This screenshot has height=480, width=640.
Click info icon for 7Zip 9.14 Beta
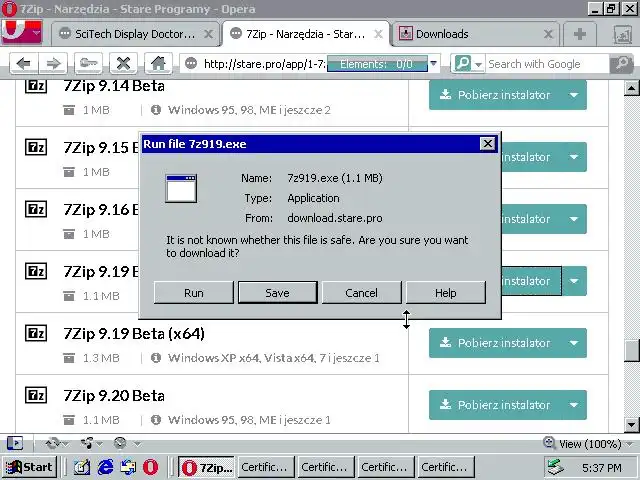pyautogui.click(x=156, y=110)
